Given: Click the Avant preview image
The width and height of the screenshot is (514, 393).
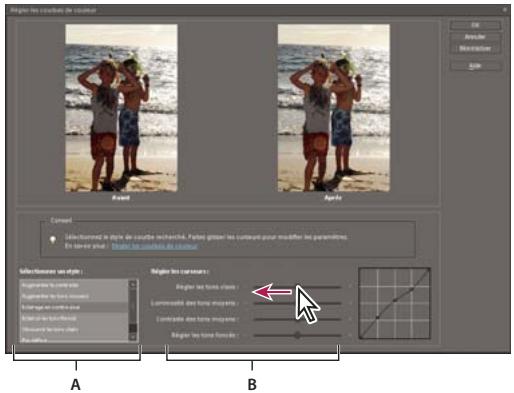Looking at the screenshot, I should tap(121, 108).
